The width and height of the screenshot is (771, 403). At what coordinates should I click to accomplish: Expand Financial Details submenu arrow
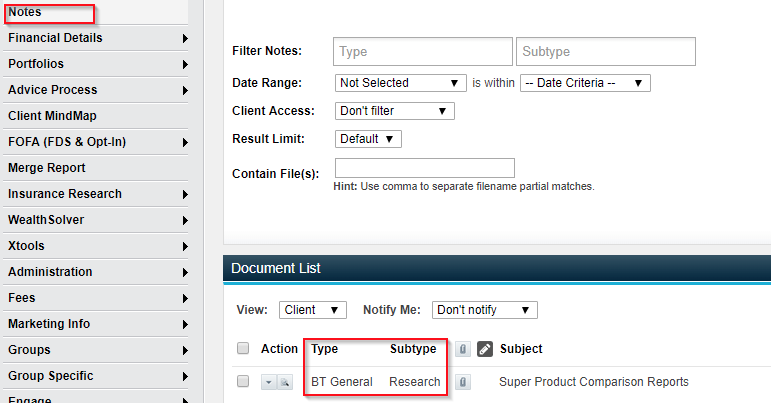[185, 38]
